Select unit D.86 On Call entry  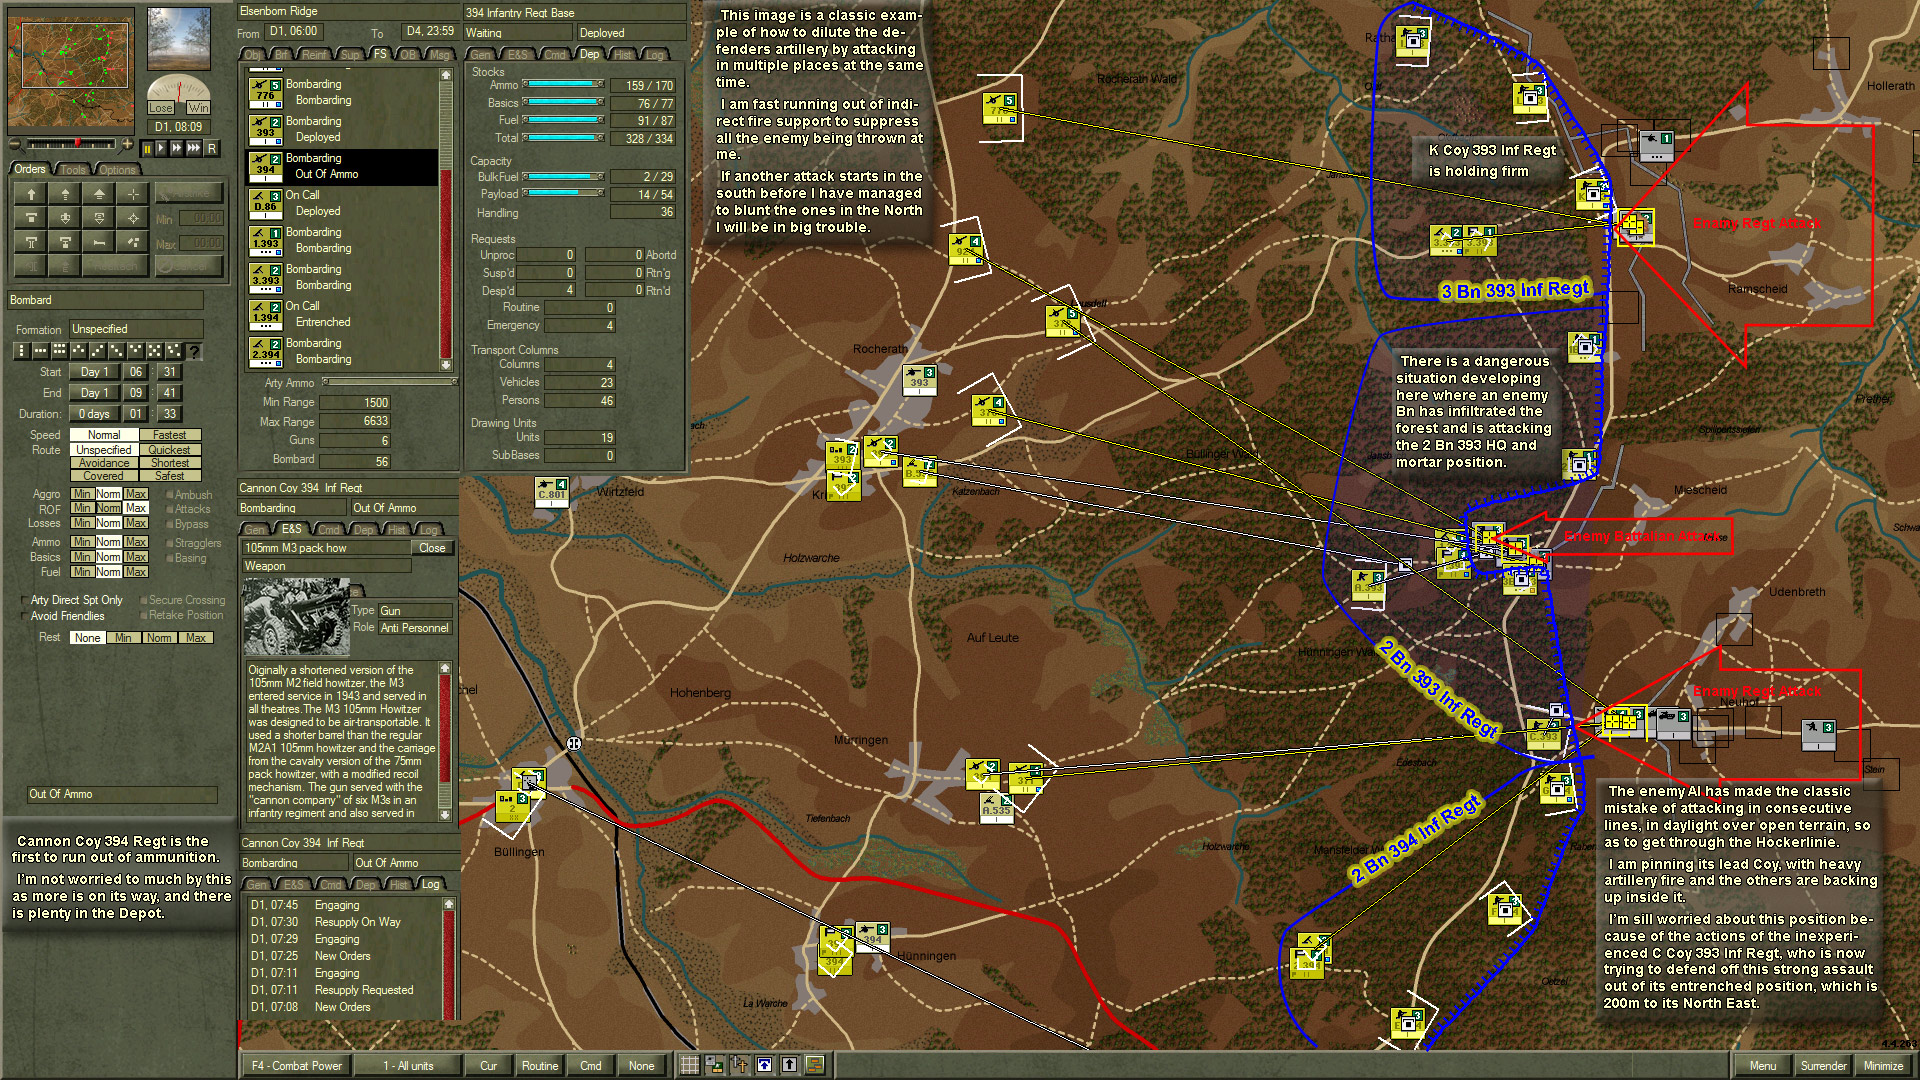point(342,203)
